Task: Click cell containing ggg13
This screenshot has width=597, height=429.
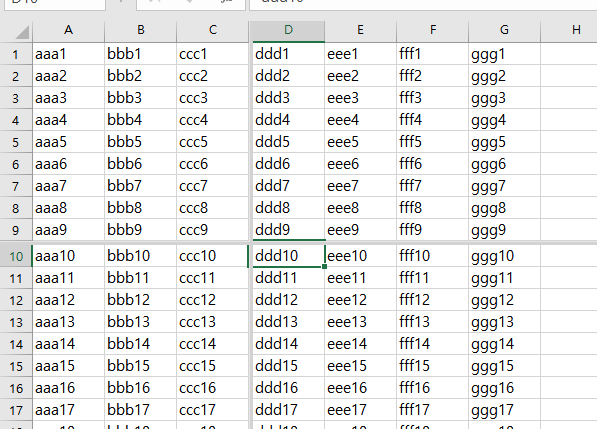Action: click(x=504, y=322)
